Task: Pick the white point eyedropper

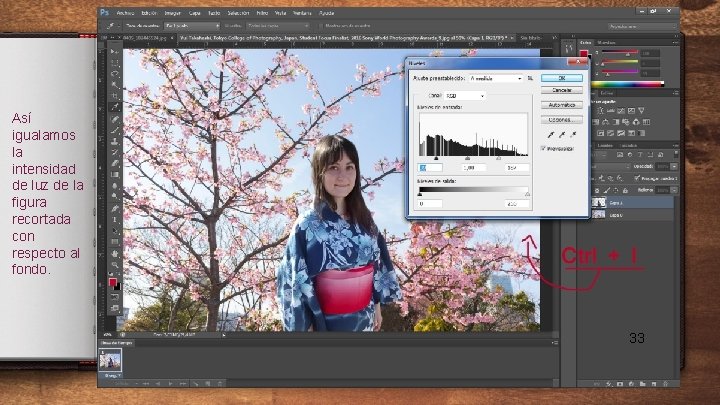Action: [x=573, y=133]
